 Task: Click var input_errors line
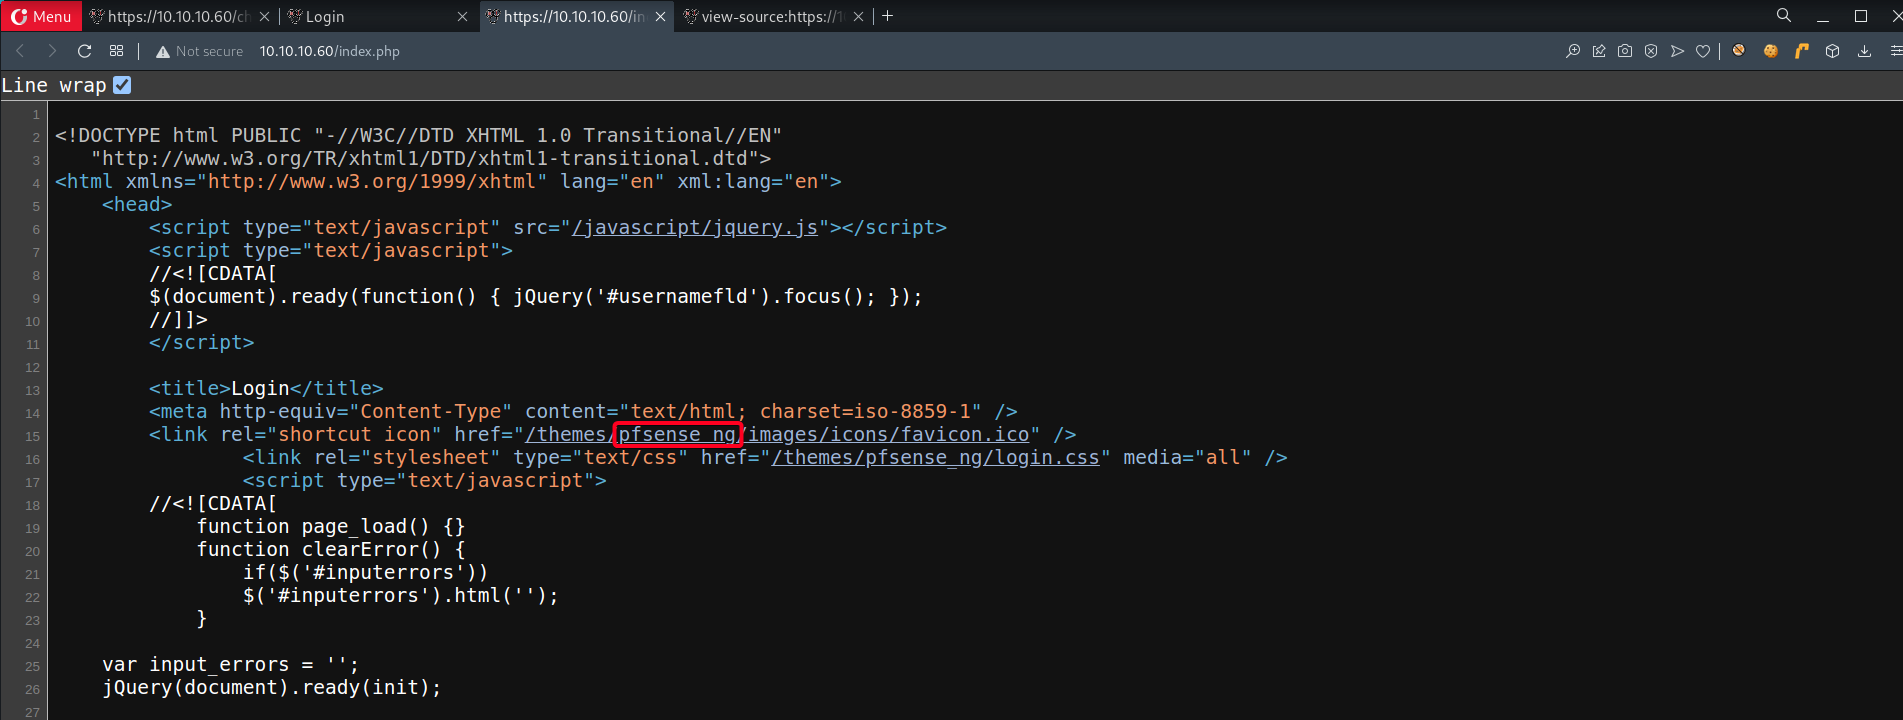point(230,665)
